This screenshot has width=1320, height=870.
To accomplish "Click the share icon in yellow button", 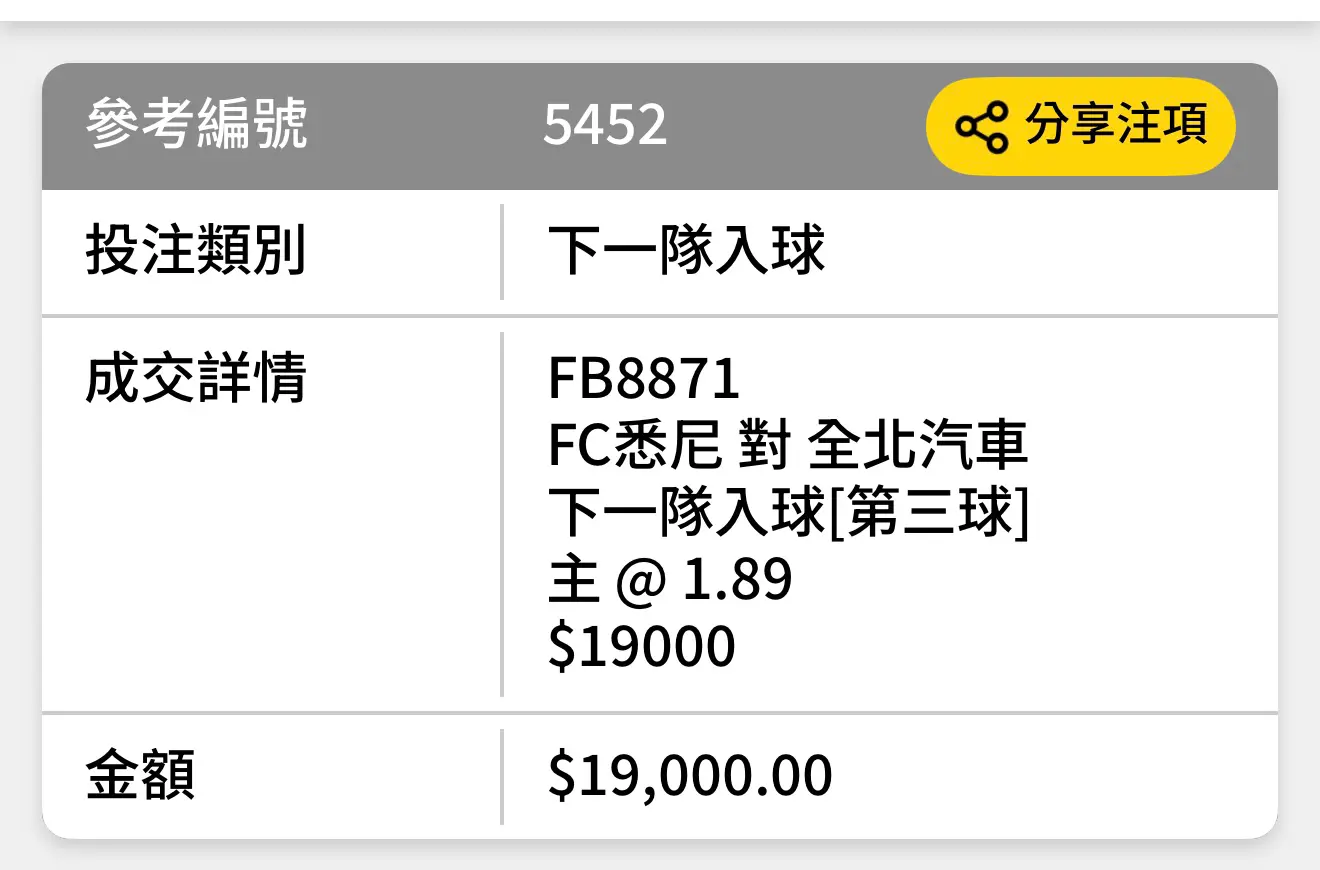I will pos(982,127).
